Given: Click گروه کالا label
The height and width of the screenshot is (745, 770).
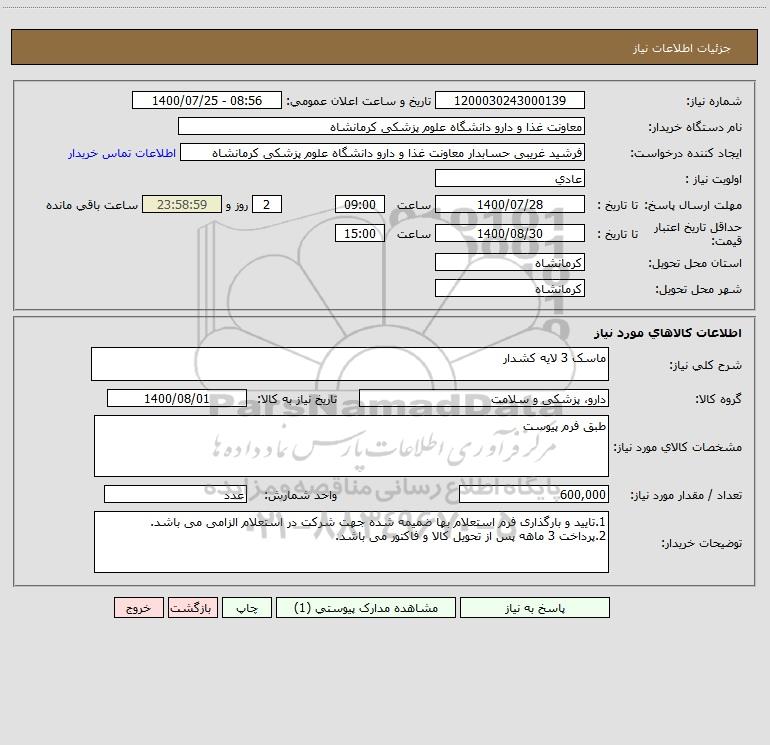Looking at the screenshot, I should [718, 399].
